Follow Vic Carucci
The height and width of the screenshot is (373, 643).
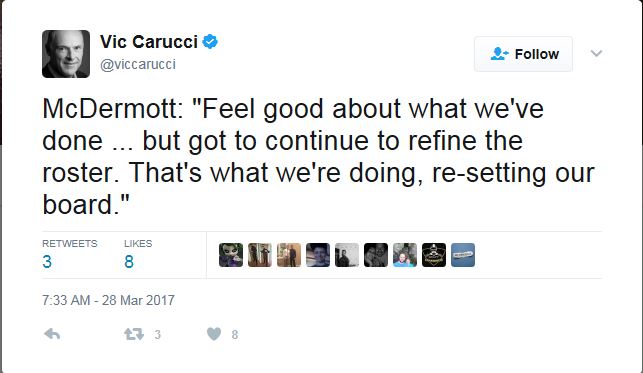[x=523, y=54]
